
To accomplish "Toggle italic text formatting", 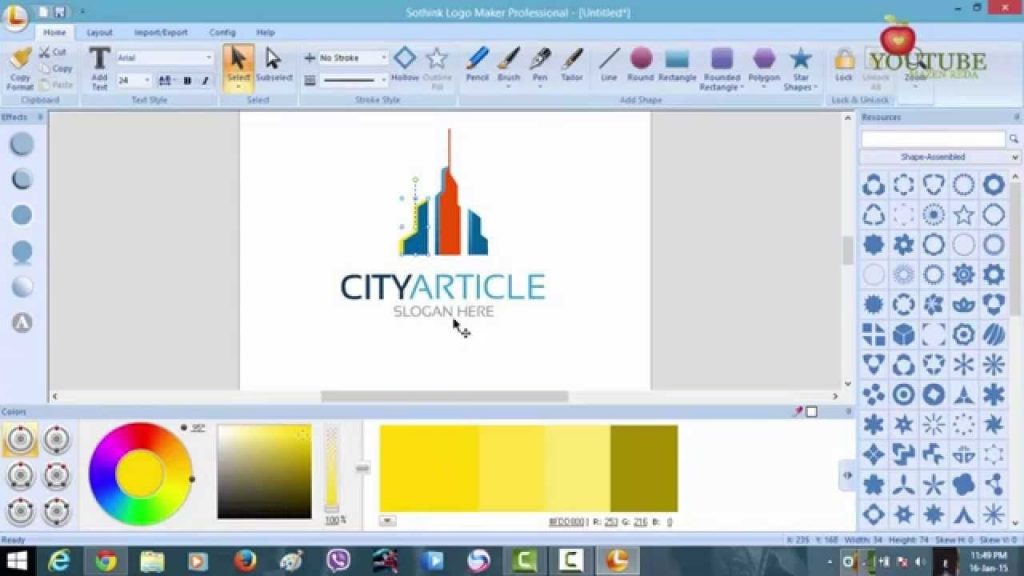I will coord(205,81).
